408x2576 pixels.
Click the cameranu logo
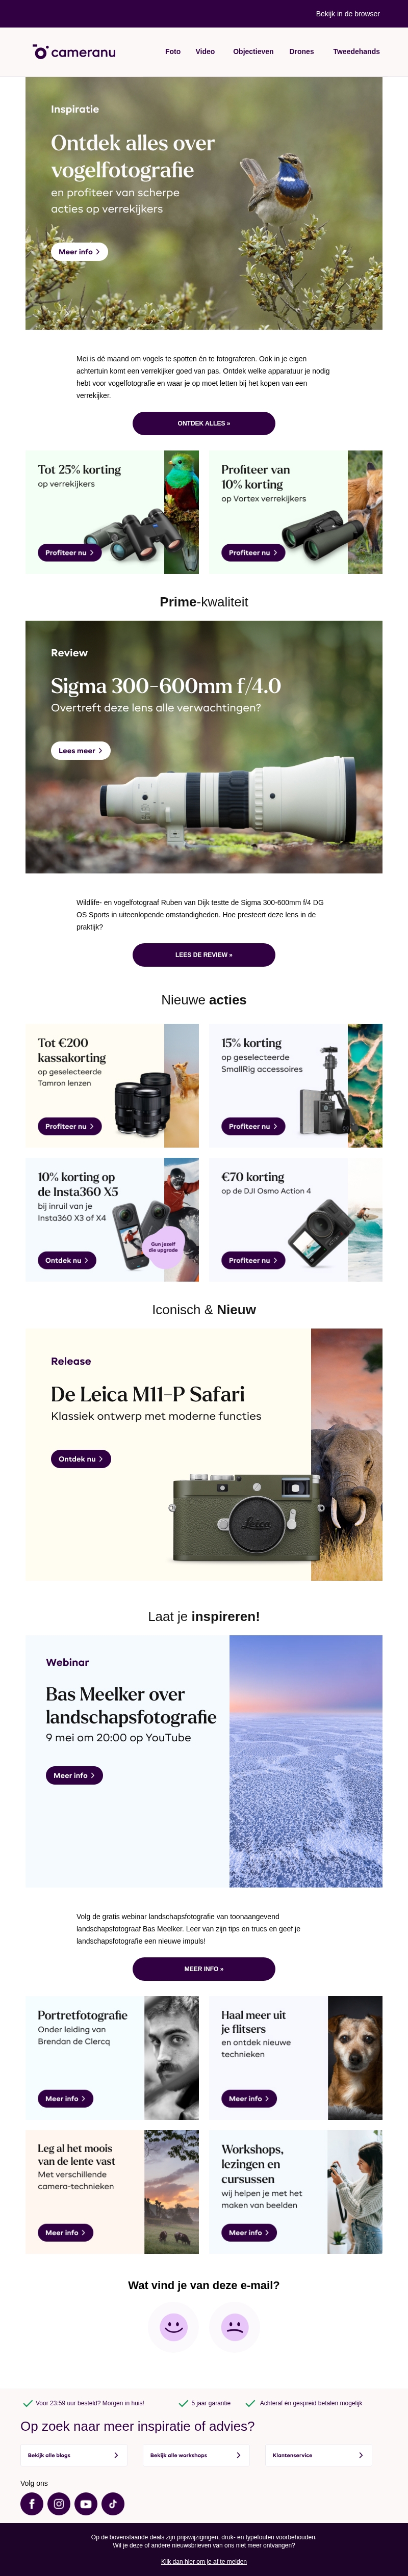pos(74,51)
